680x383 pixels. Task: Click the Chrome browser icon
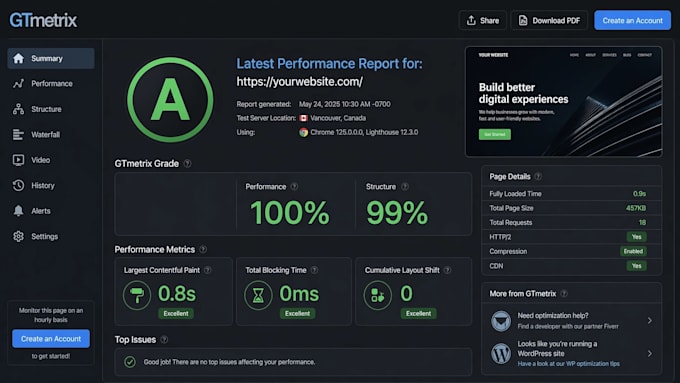304,132
